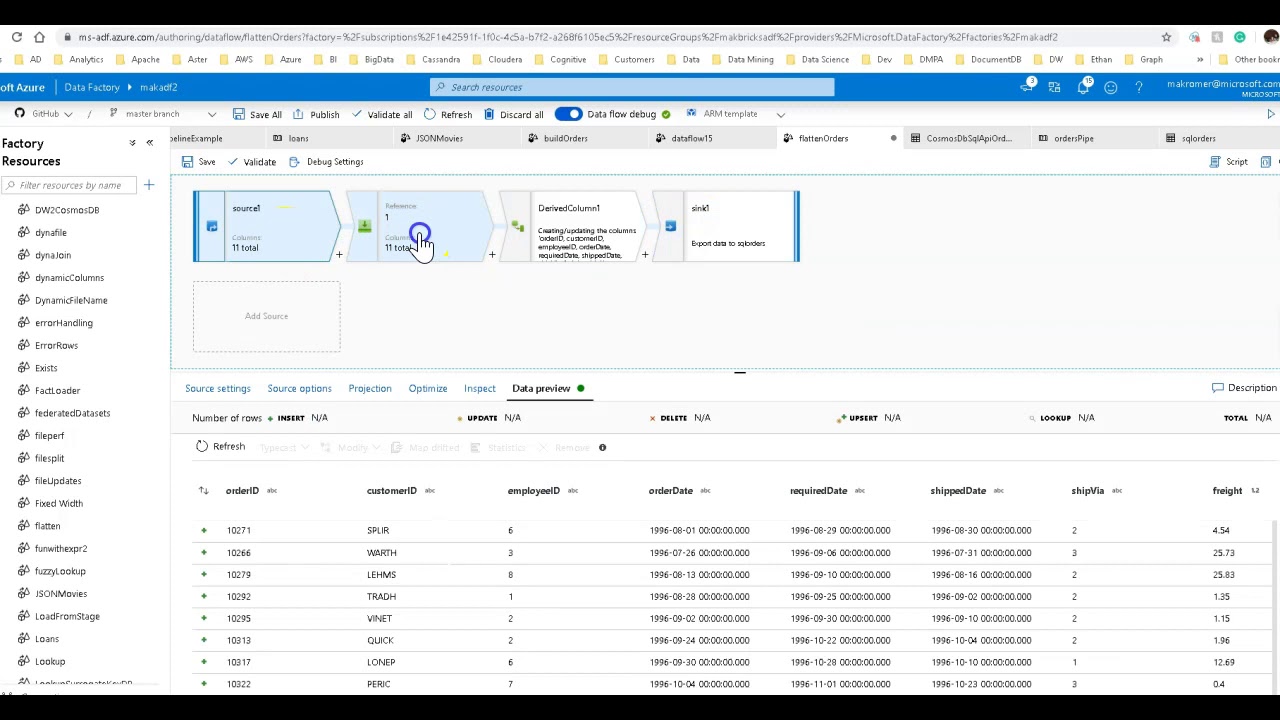1280x720 pixels.
Task: Open the LoadFromStage data flow
Action: 67,616
